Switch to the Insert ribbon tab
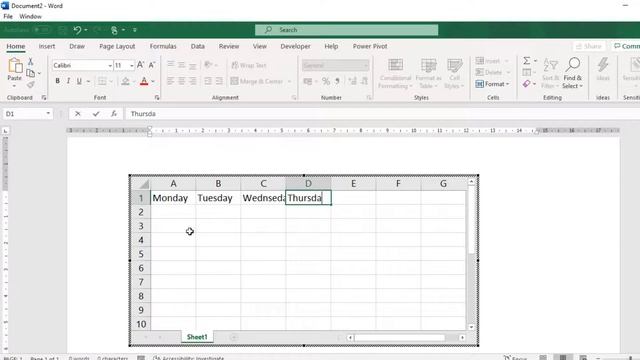This screenshot has height=360, width=640. point(47,47)
